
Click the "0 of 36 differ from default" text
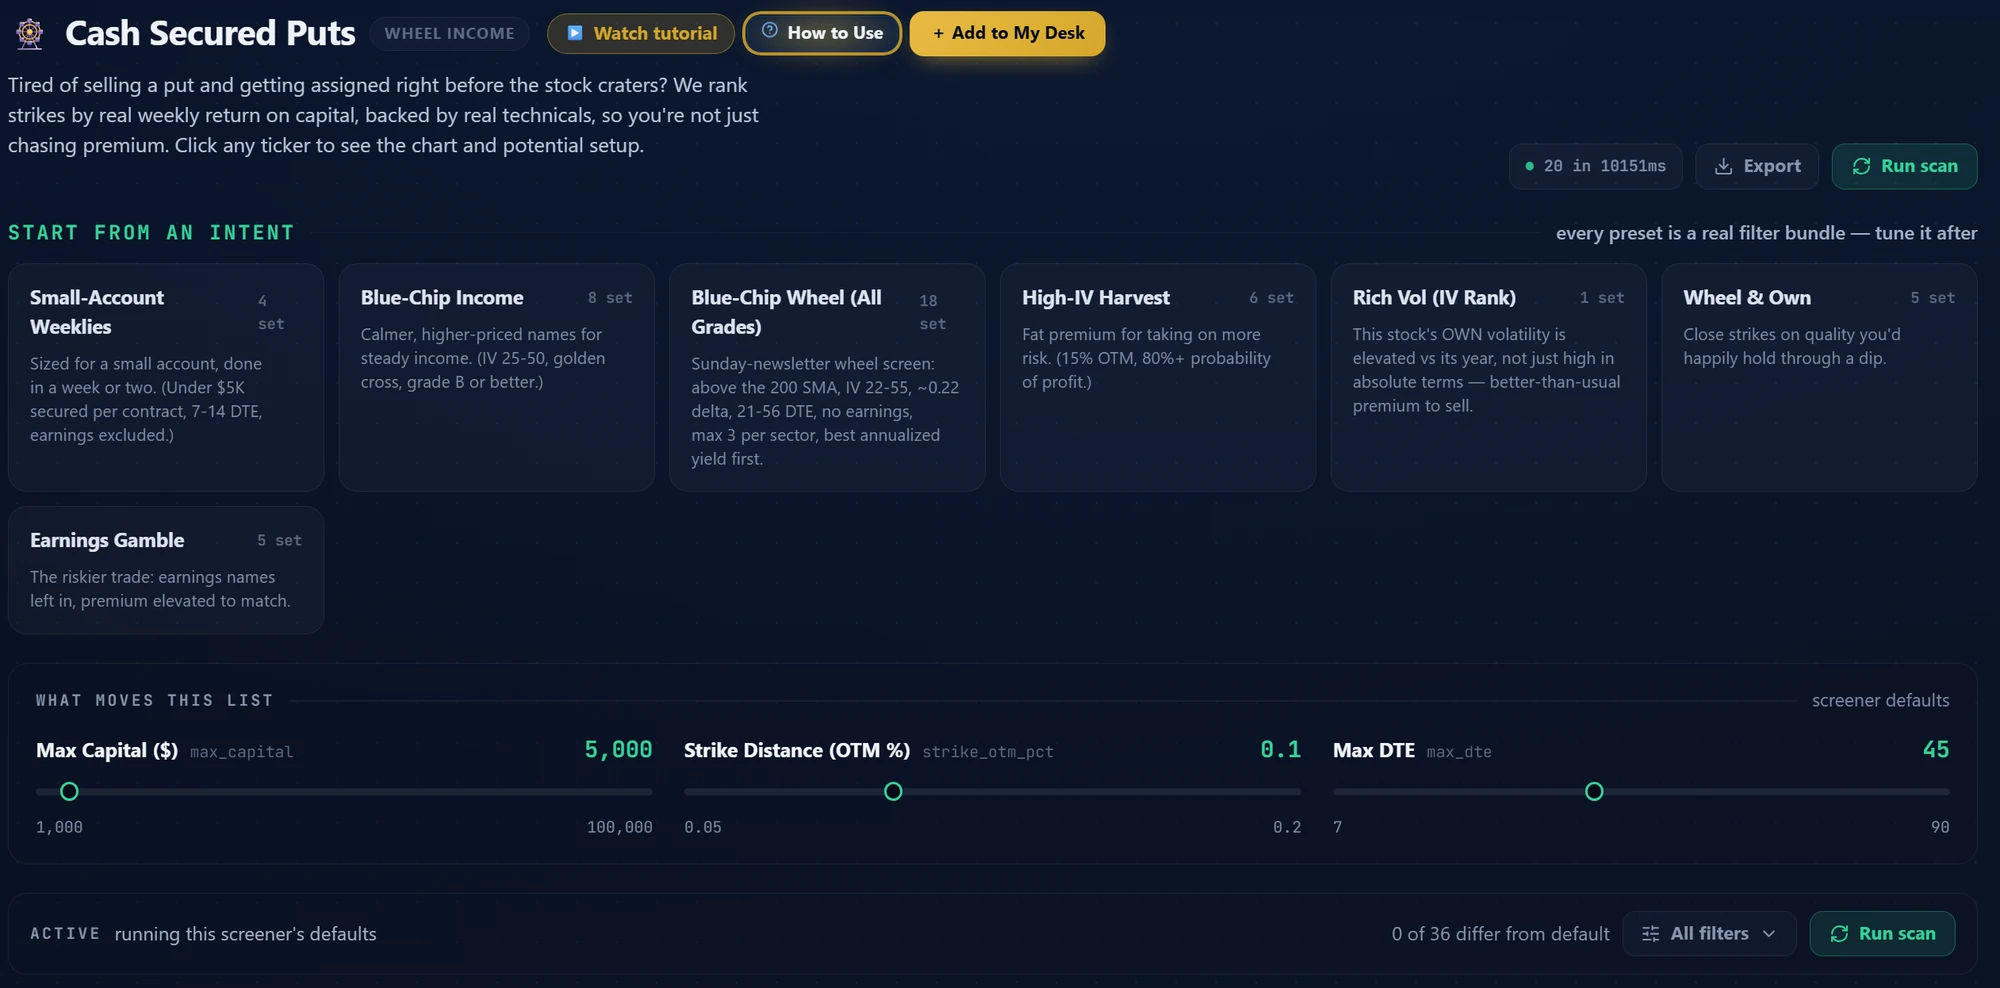click(1500, 933)
